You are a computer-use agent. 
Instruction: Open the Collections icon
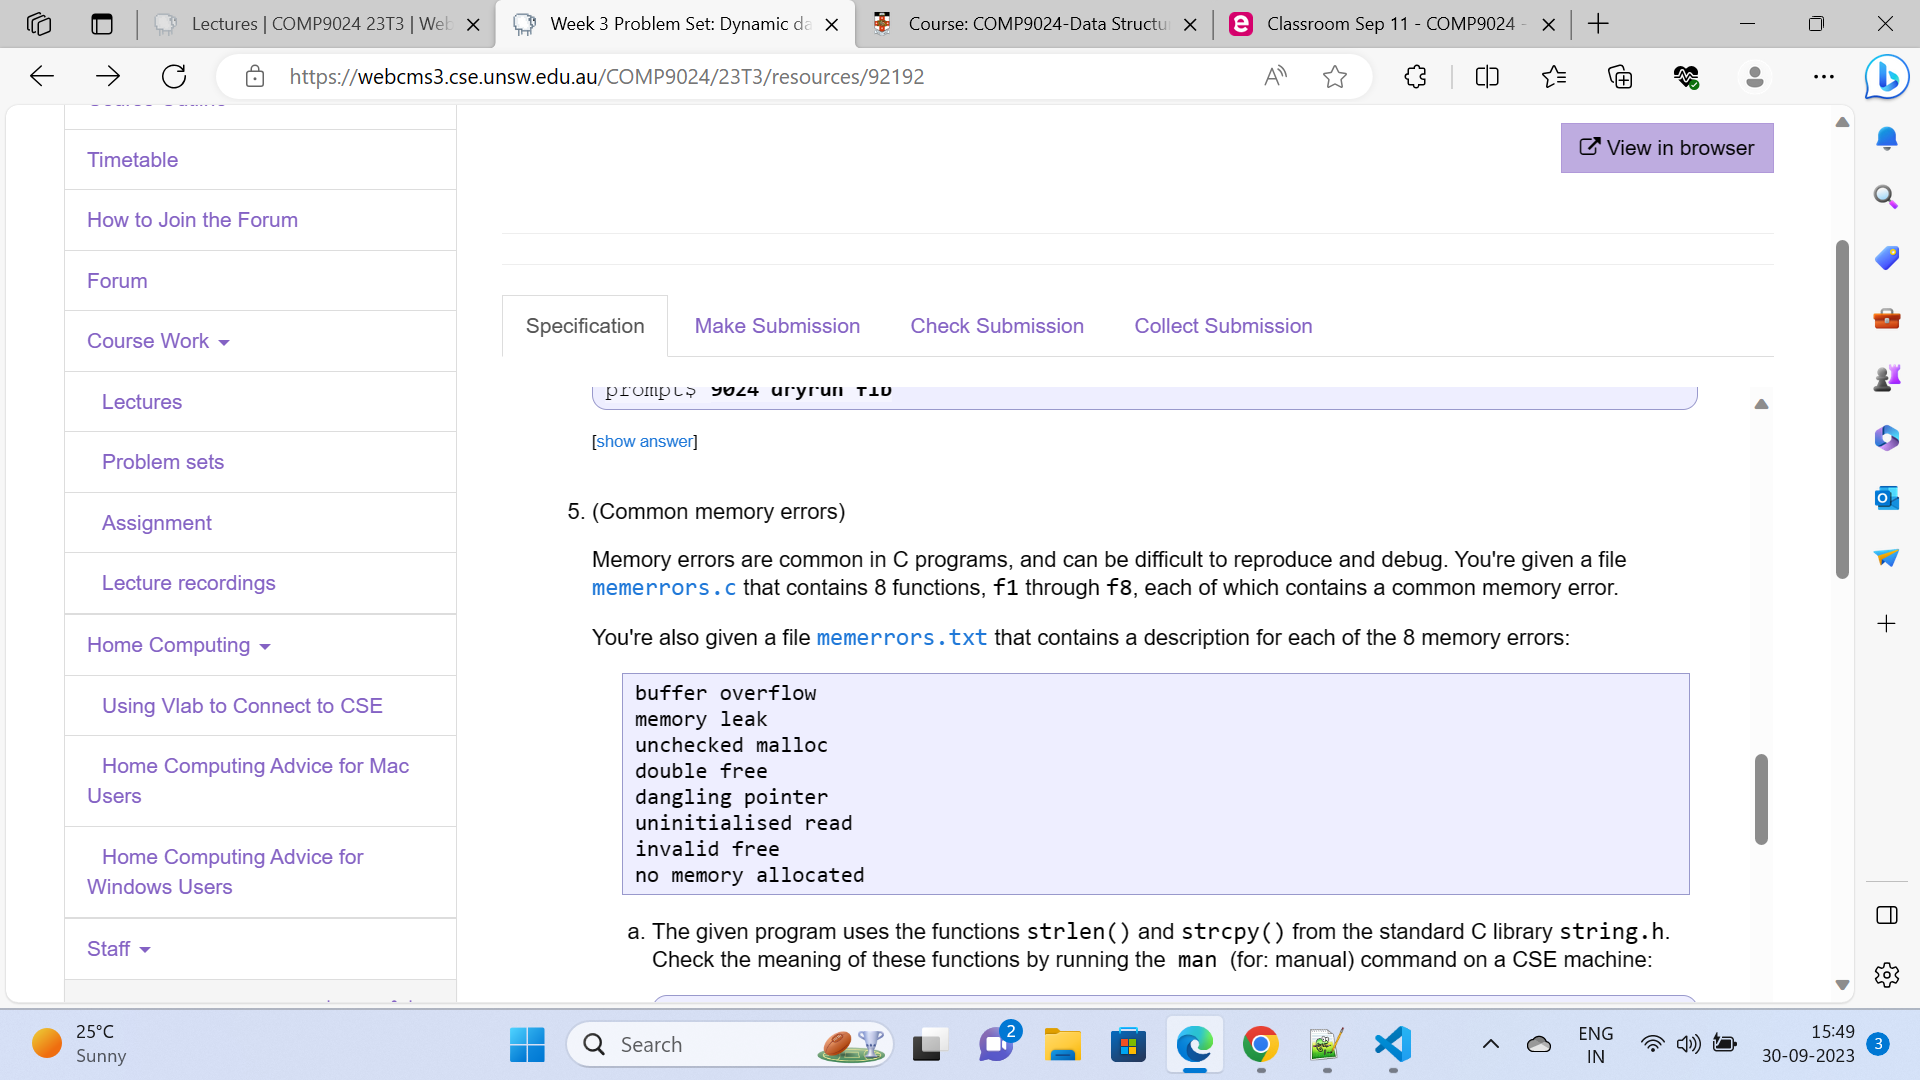[1620, 76]
